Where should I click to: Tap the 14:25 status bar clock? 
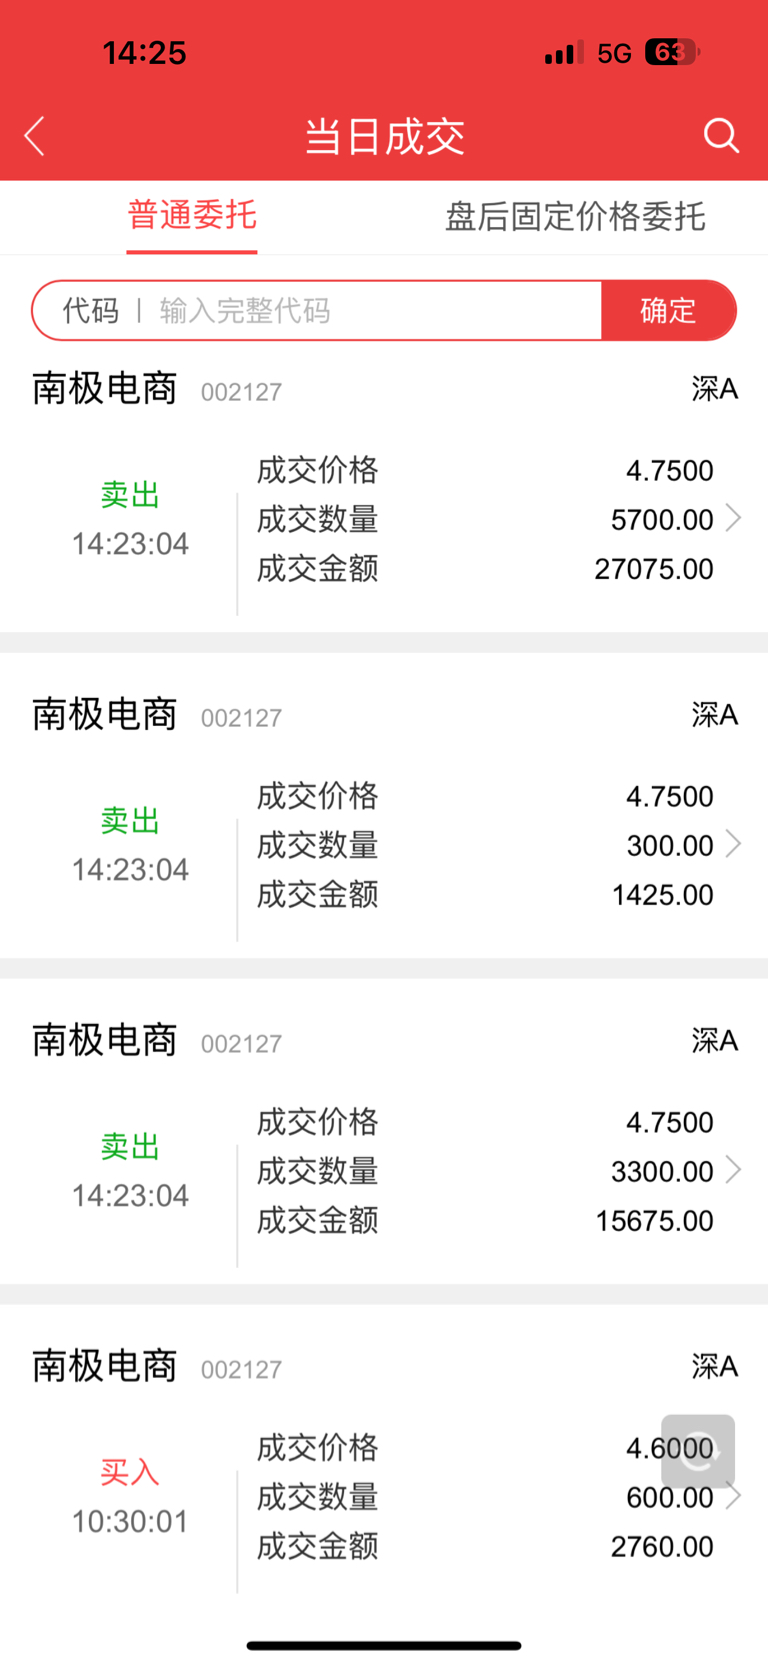coord(145,53)
